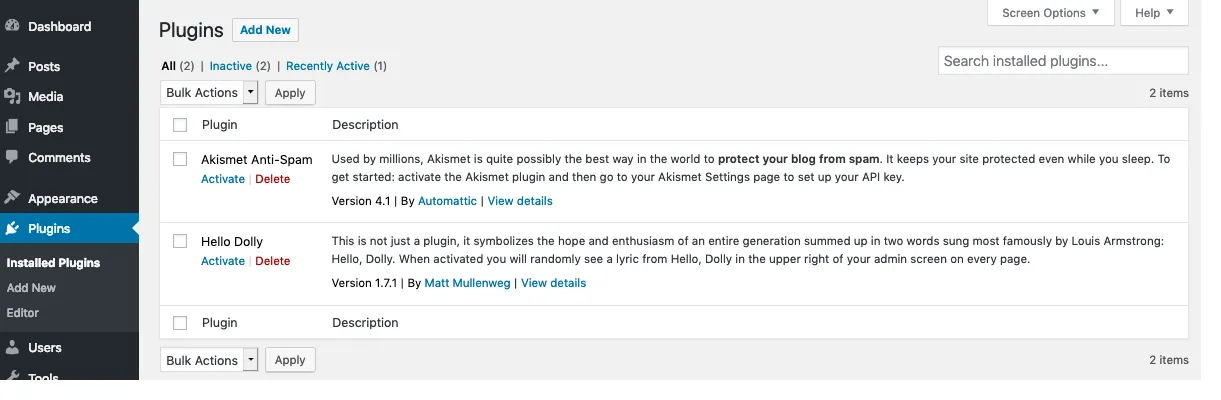This screenshot has height=400, width=1221.
Task: Delete the Akismet Anti-Spam plugin
Action: pyautogui.click(x=273, y=179)
